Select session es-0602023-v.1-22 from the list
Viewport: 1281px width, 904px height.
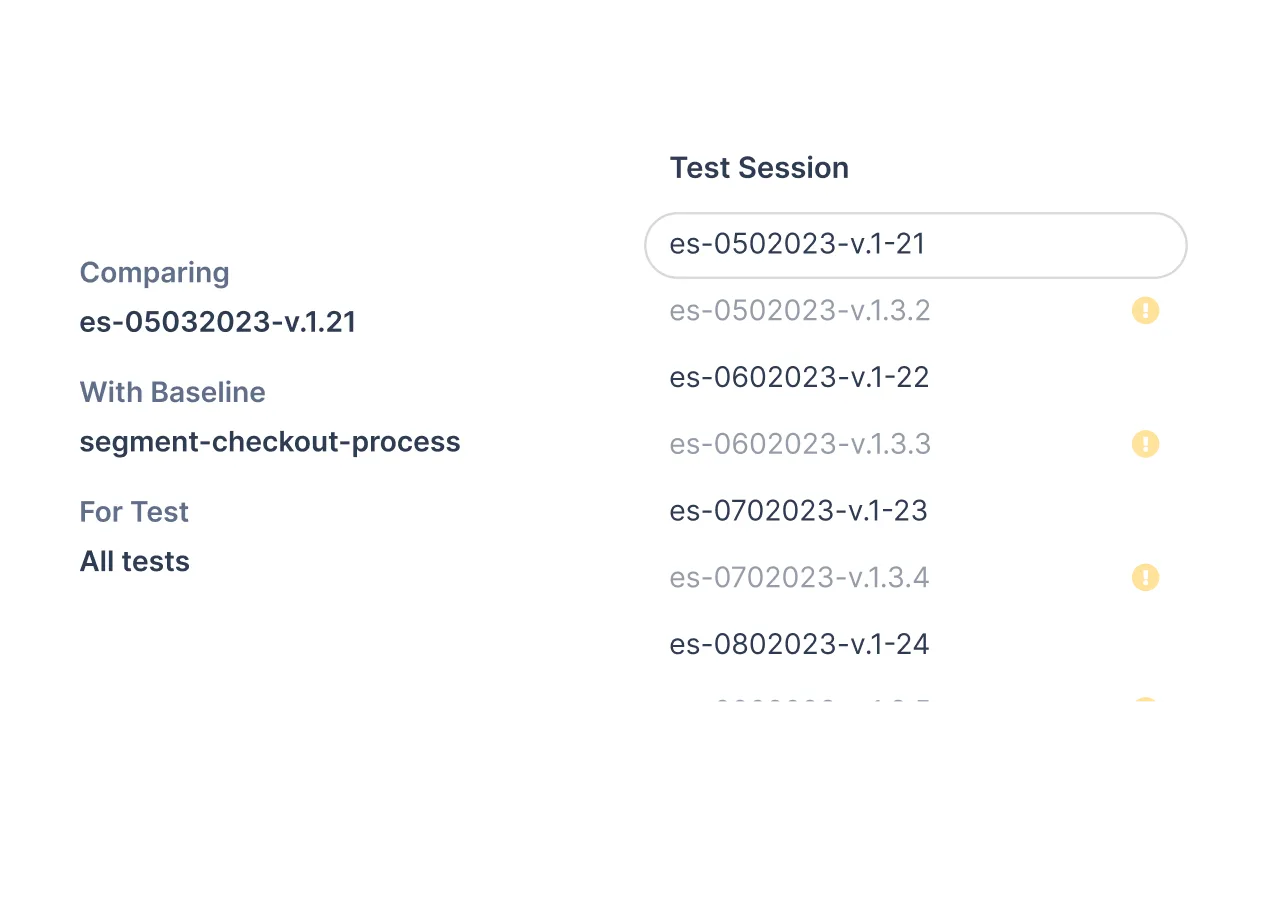799,377
